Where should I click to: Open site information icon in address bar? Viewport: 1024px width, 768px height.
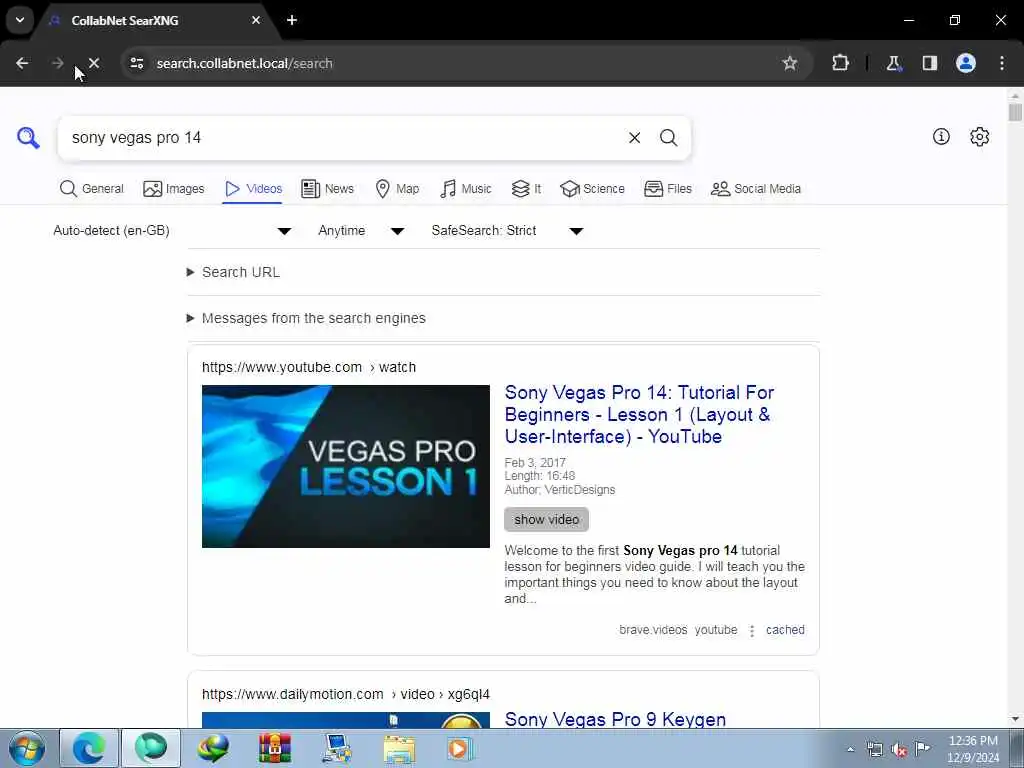click(x=137, y=63)
